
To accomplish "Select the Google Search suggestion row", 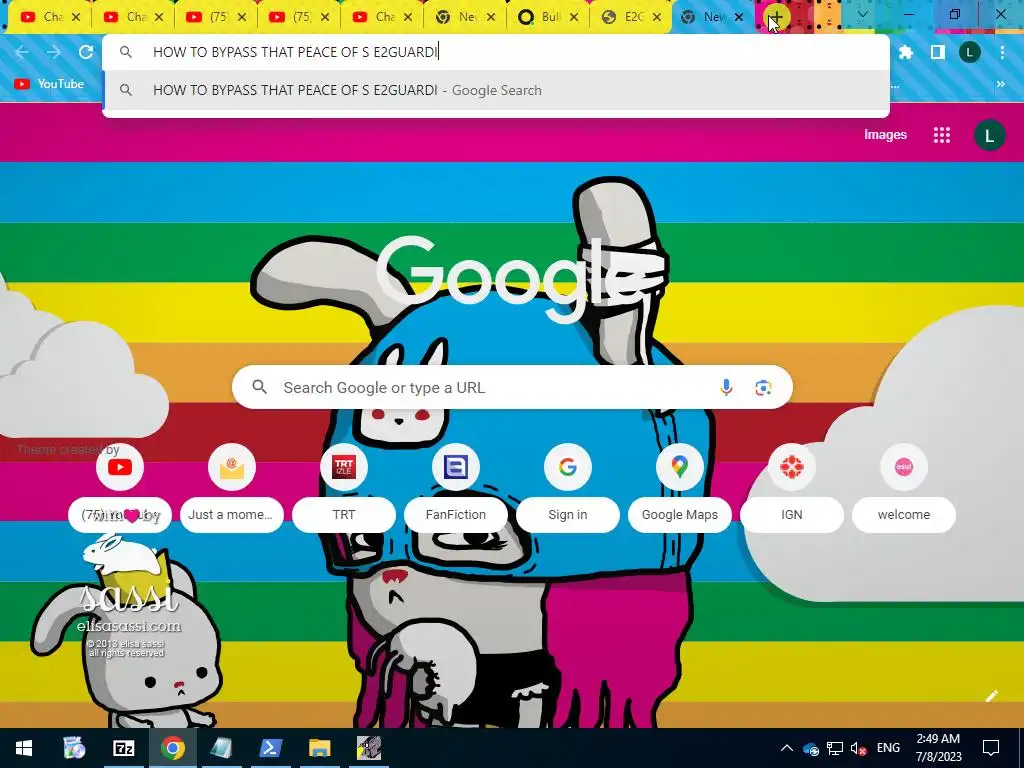I will tap(496, 90).
